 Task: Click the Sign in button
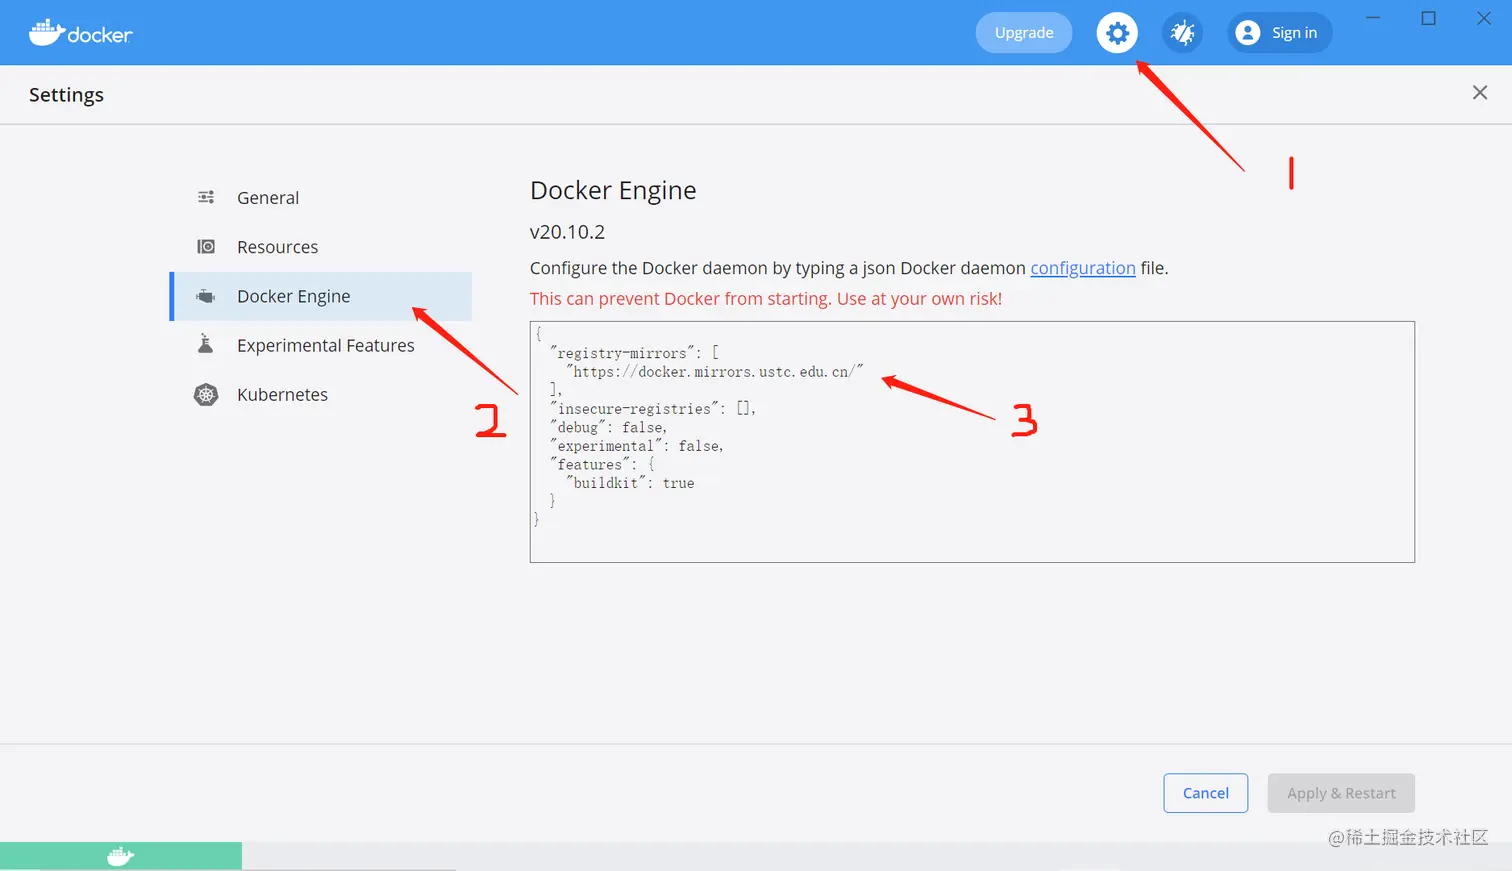tap(1280, 33)
